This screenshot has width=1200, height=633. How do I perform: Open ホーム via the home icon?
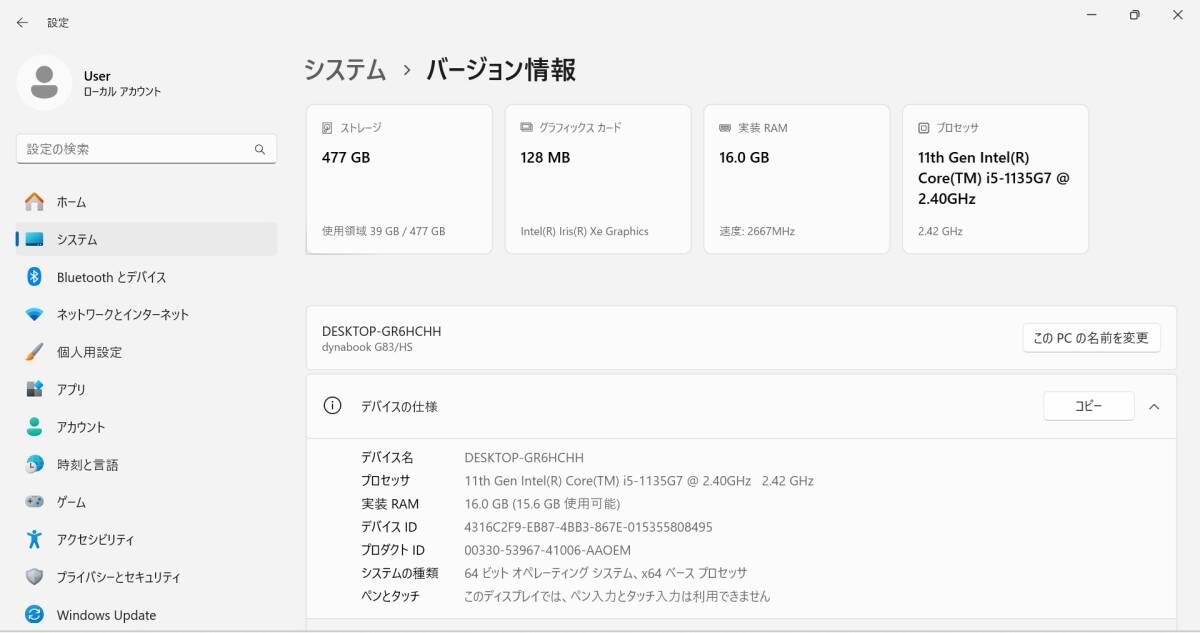point(35,202)
